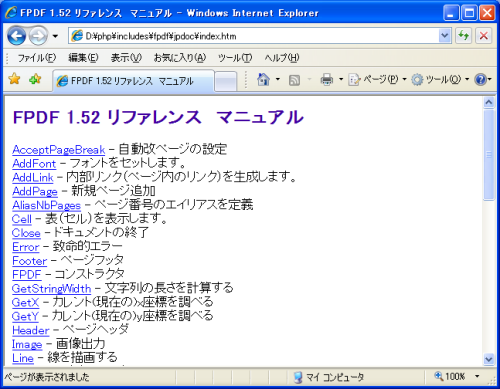Refresh the page with green arrows icon

click(464, 35)
